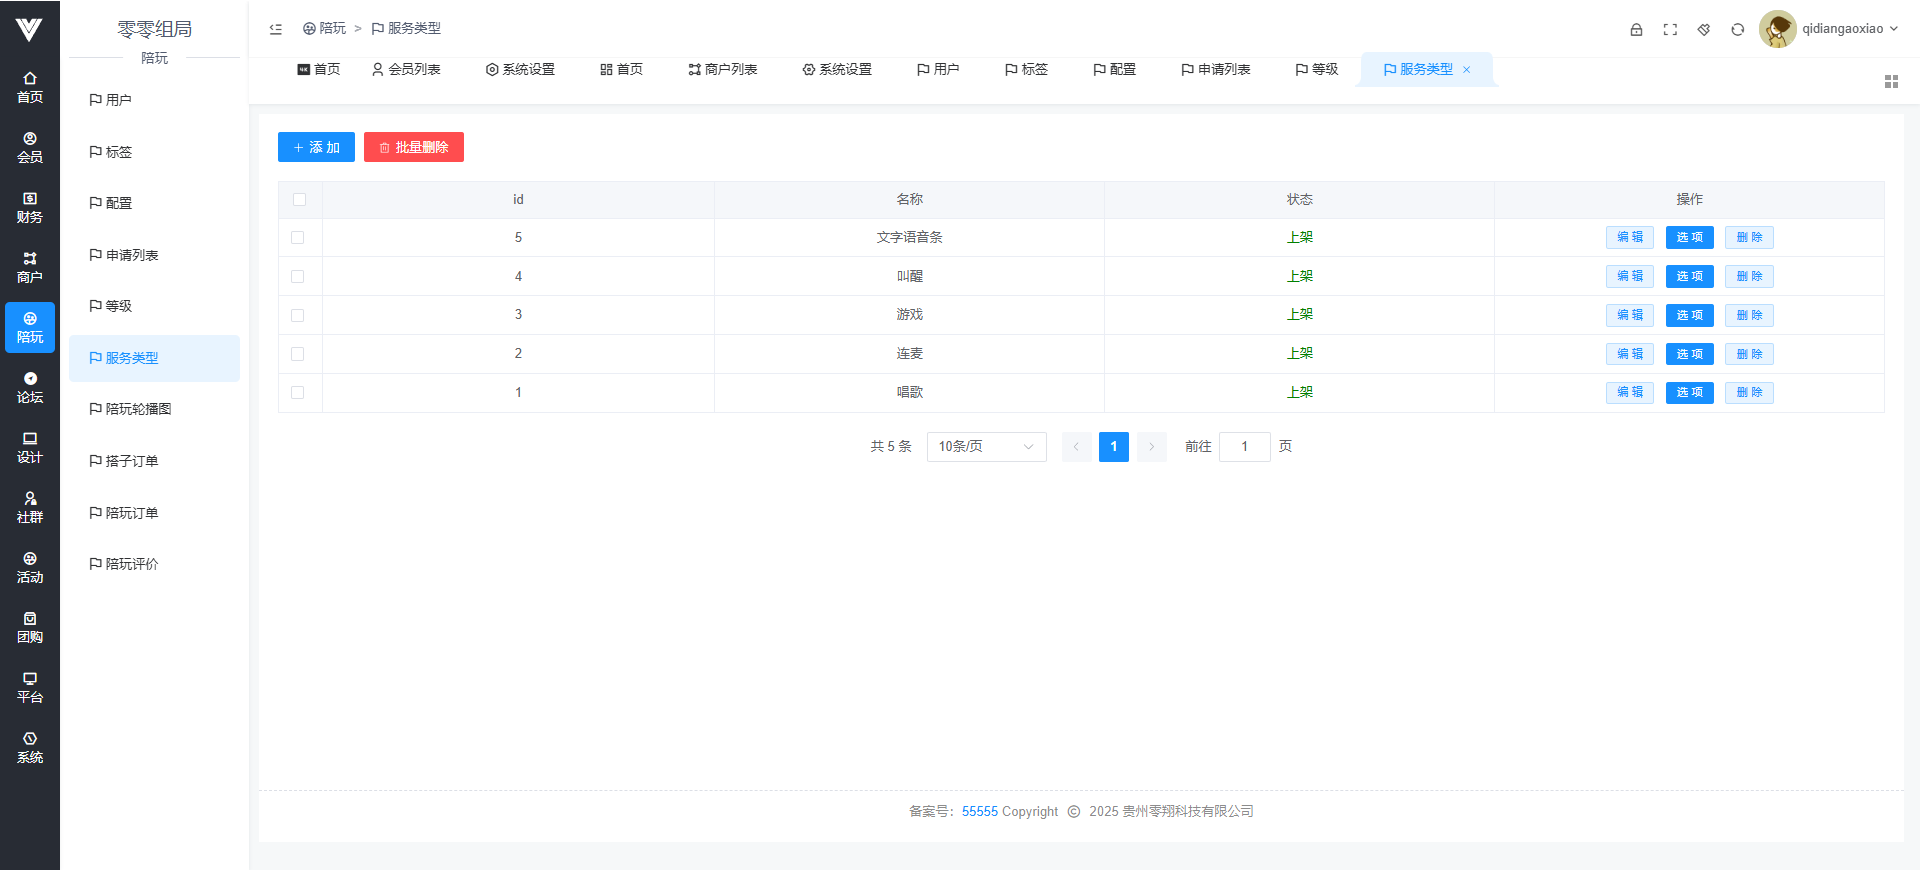Screen dimensions: 1920x870
Task: Open the qidiangaoxiao user dropdown
Action: [x=1830, y=29]
